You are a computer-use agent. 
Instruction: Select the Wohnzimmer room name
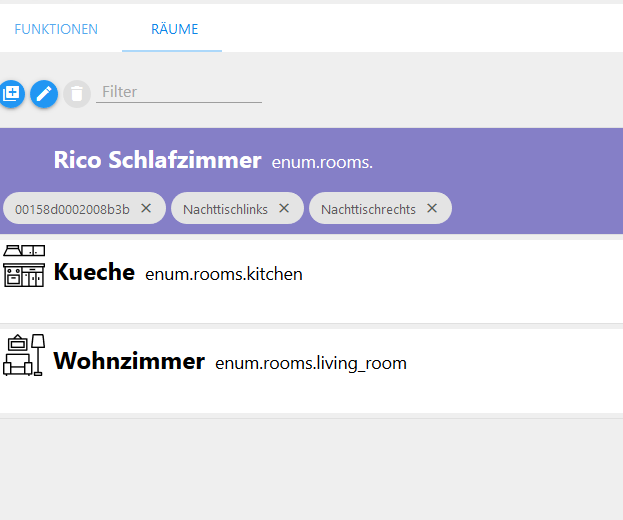coord(129,361)
